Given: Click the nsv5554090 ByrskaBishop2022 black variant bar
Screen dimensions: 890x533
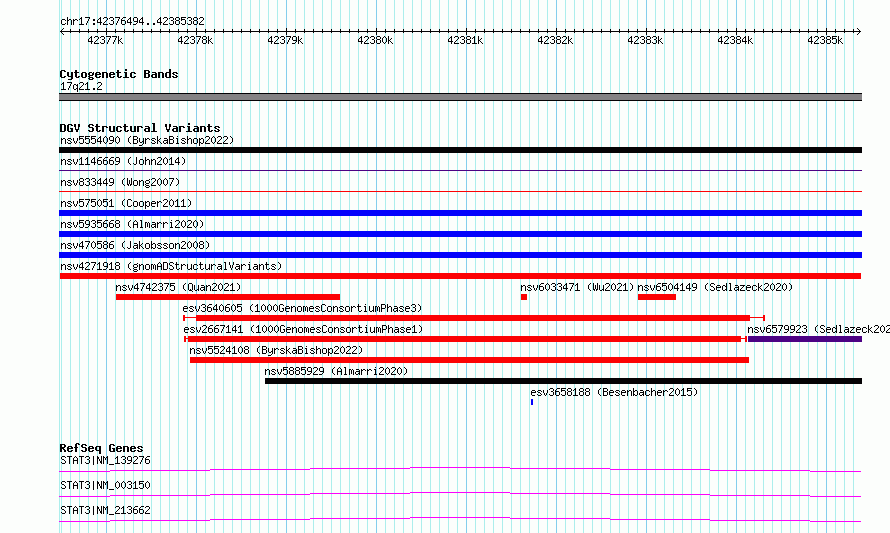Looking at the screenshot, I should 460,150.
